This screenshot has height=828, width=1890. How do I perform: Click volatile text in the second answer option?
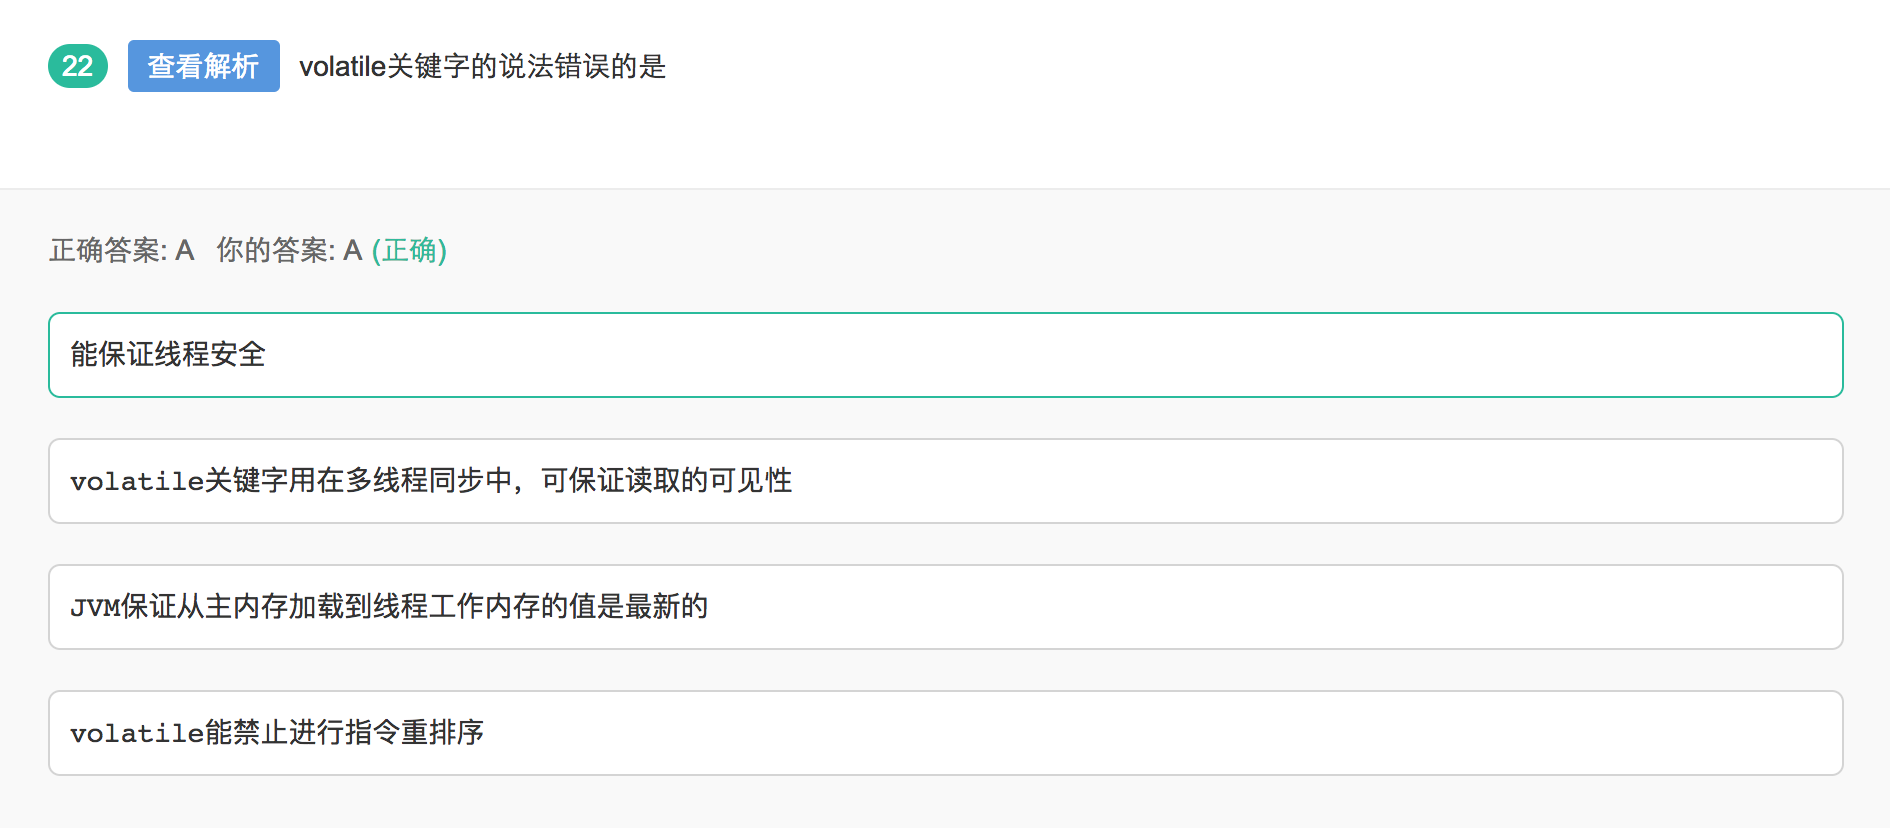[x=137, y=481]
